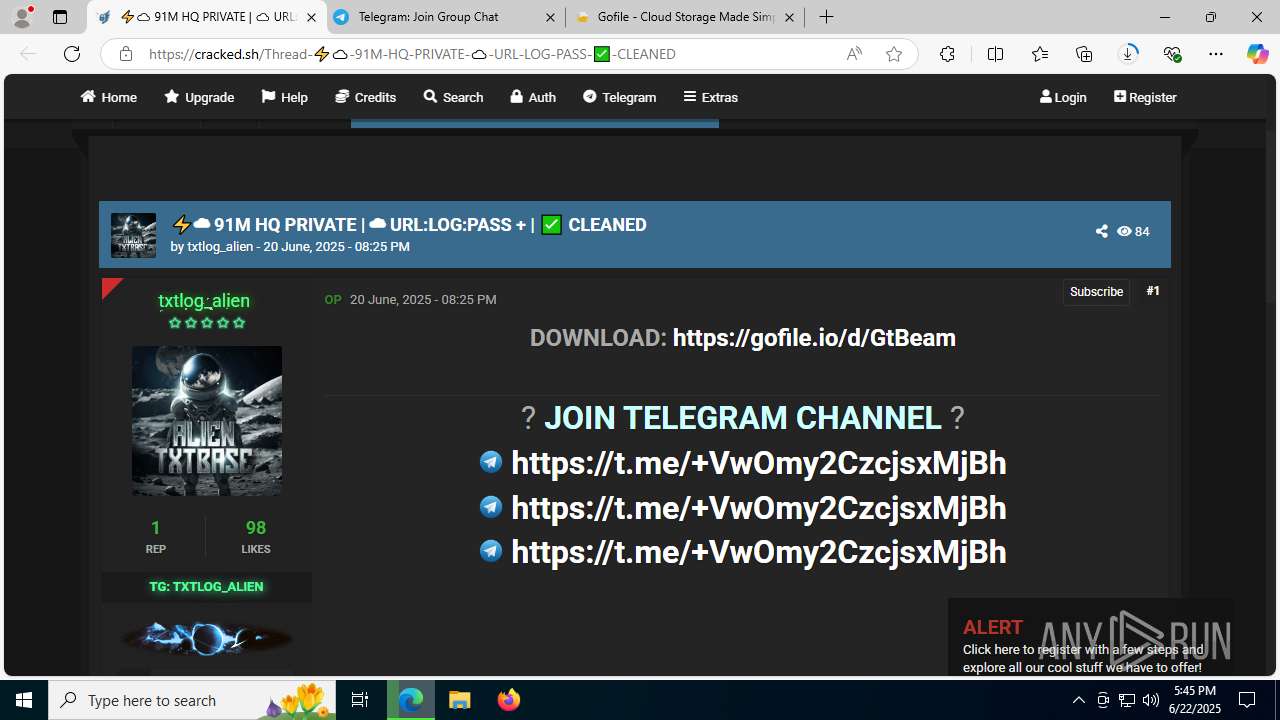The image size is (1280, 720).
Task: Click the Register link
Action: click(x=1145, y=97)
